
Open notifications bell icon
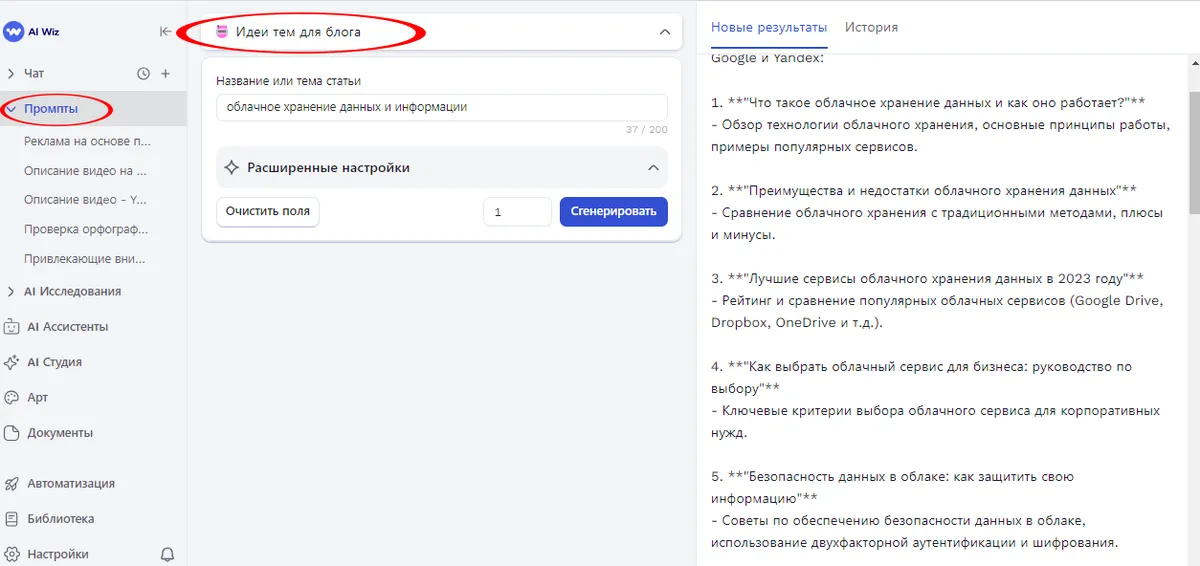coord(167,554)
